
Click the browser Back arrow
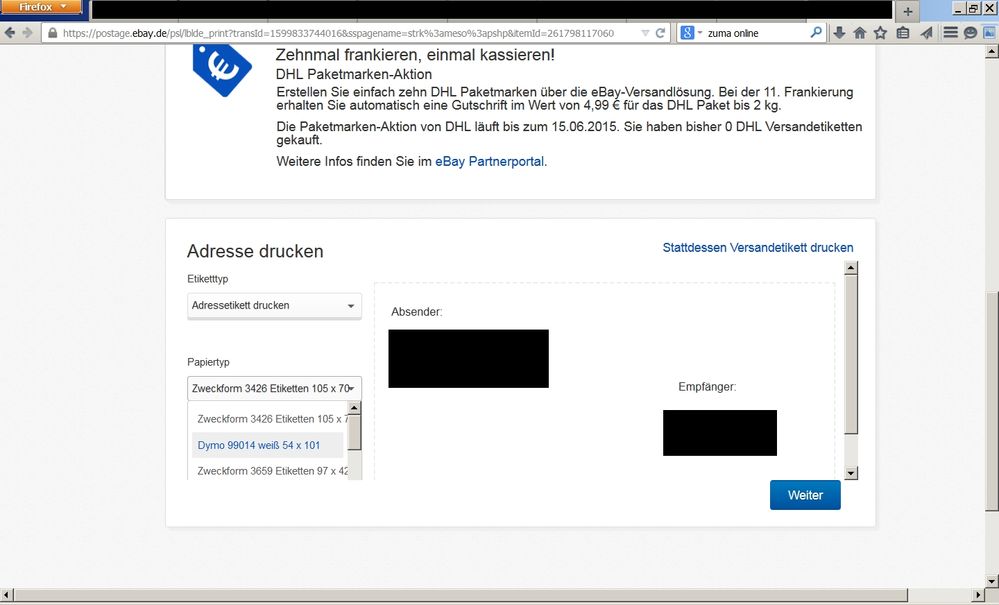pyautogui.click(x=11, y=33)
